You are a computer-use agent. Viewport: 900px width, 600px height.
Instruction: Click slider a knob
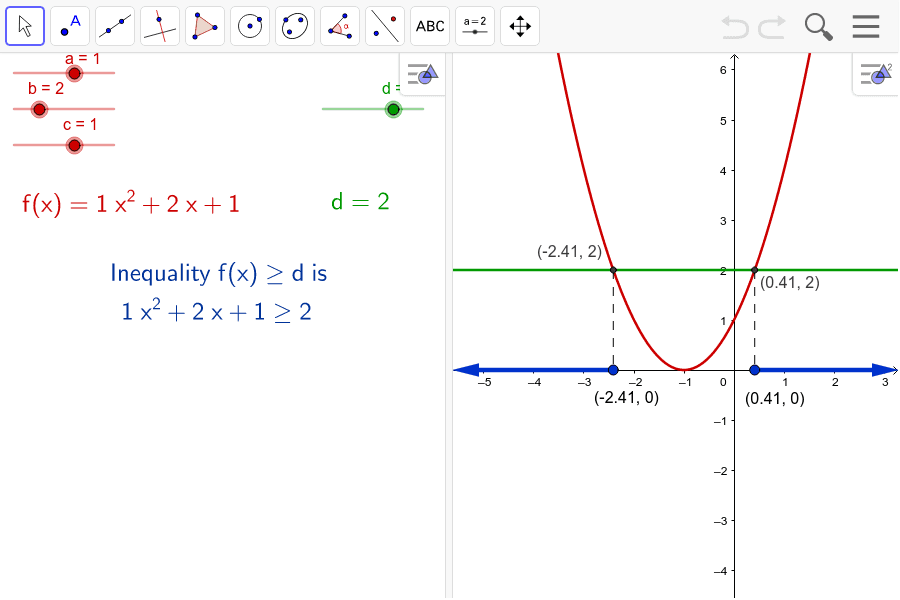[74, 73]
